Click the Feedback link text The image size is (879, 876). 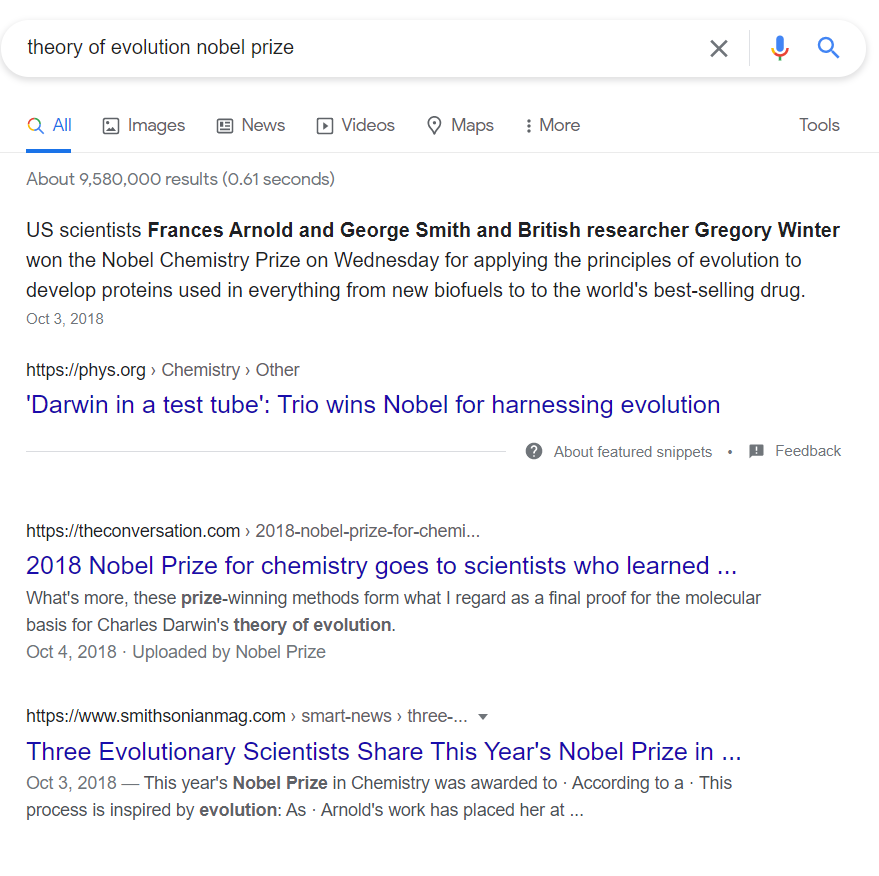point(808,451)
